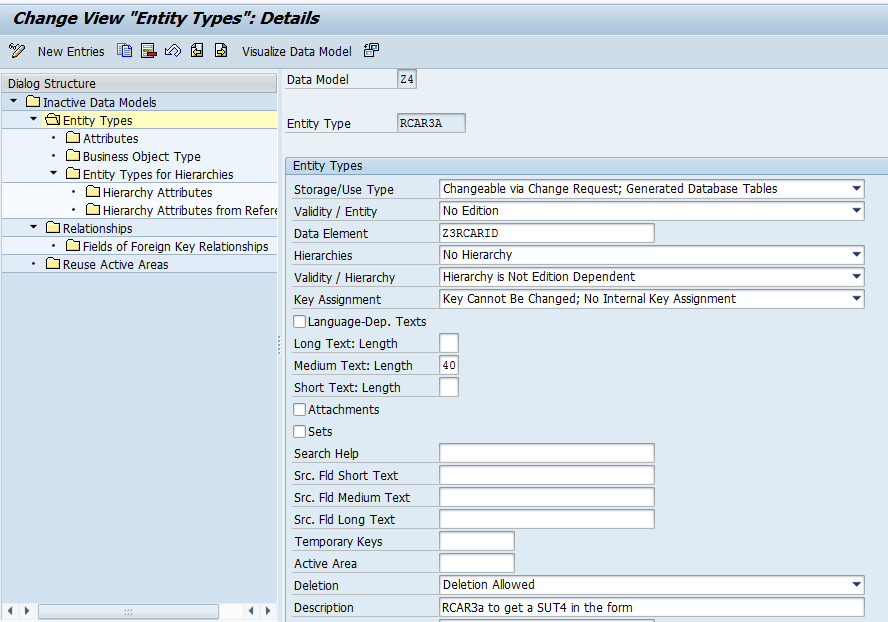Click the Entity Type field RCAR3A
Screen dimensions: 888x622
tap(431, 123)
